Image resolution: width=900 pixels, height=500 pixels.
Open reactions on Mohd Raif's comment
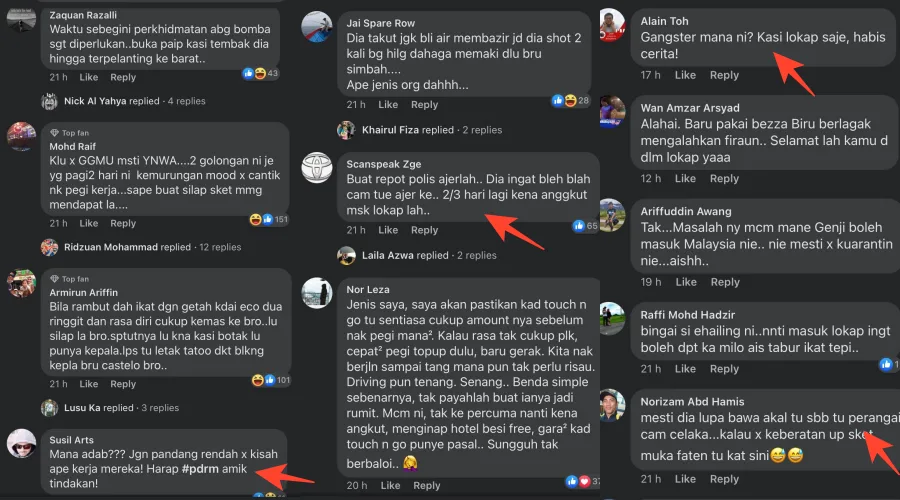tap(269, 219)
